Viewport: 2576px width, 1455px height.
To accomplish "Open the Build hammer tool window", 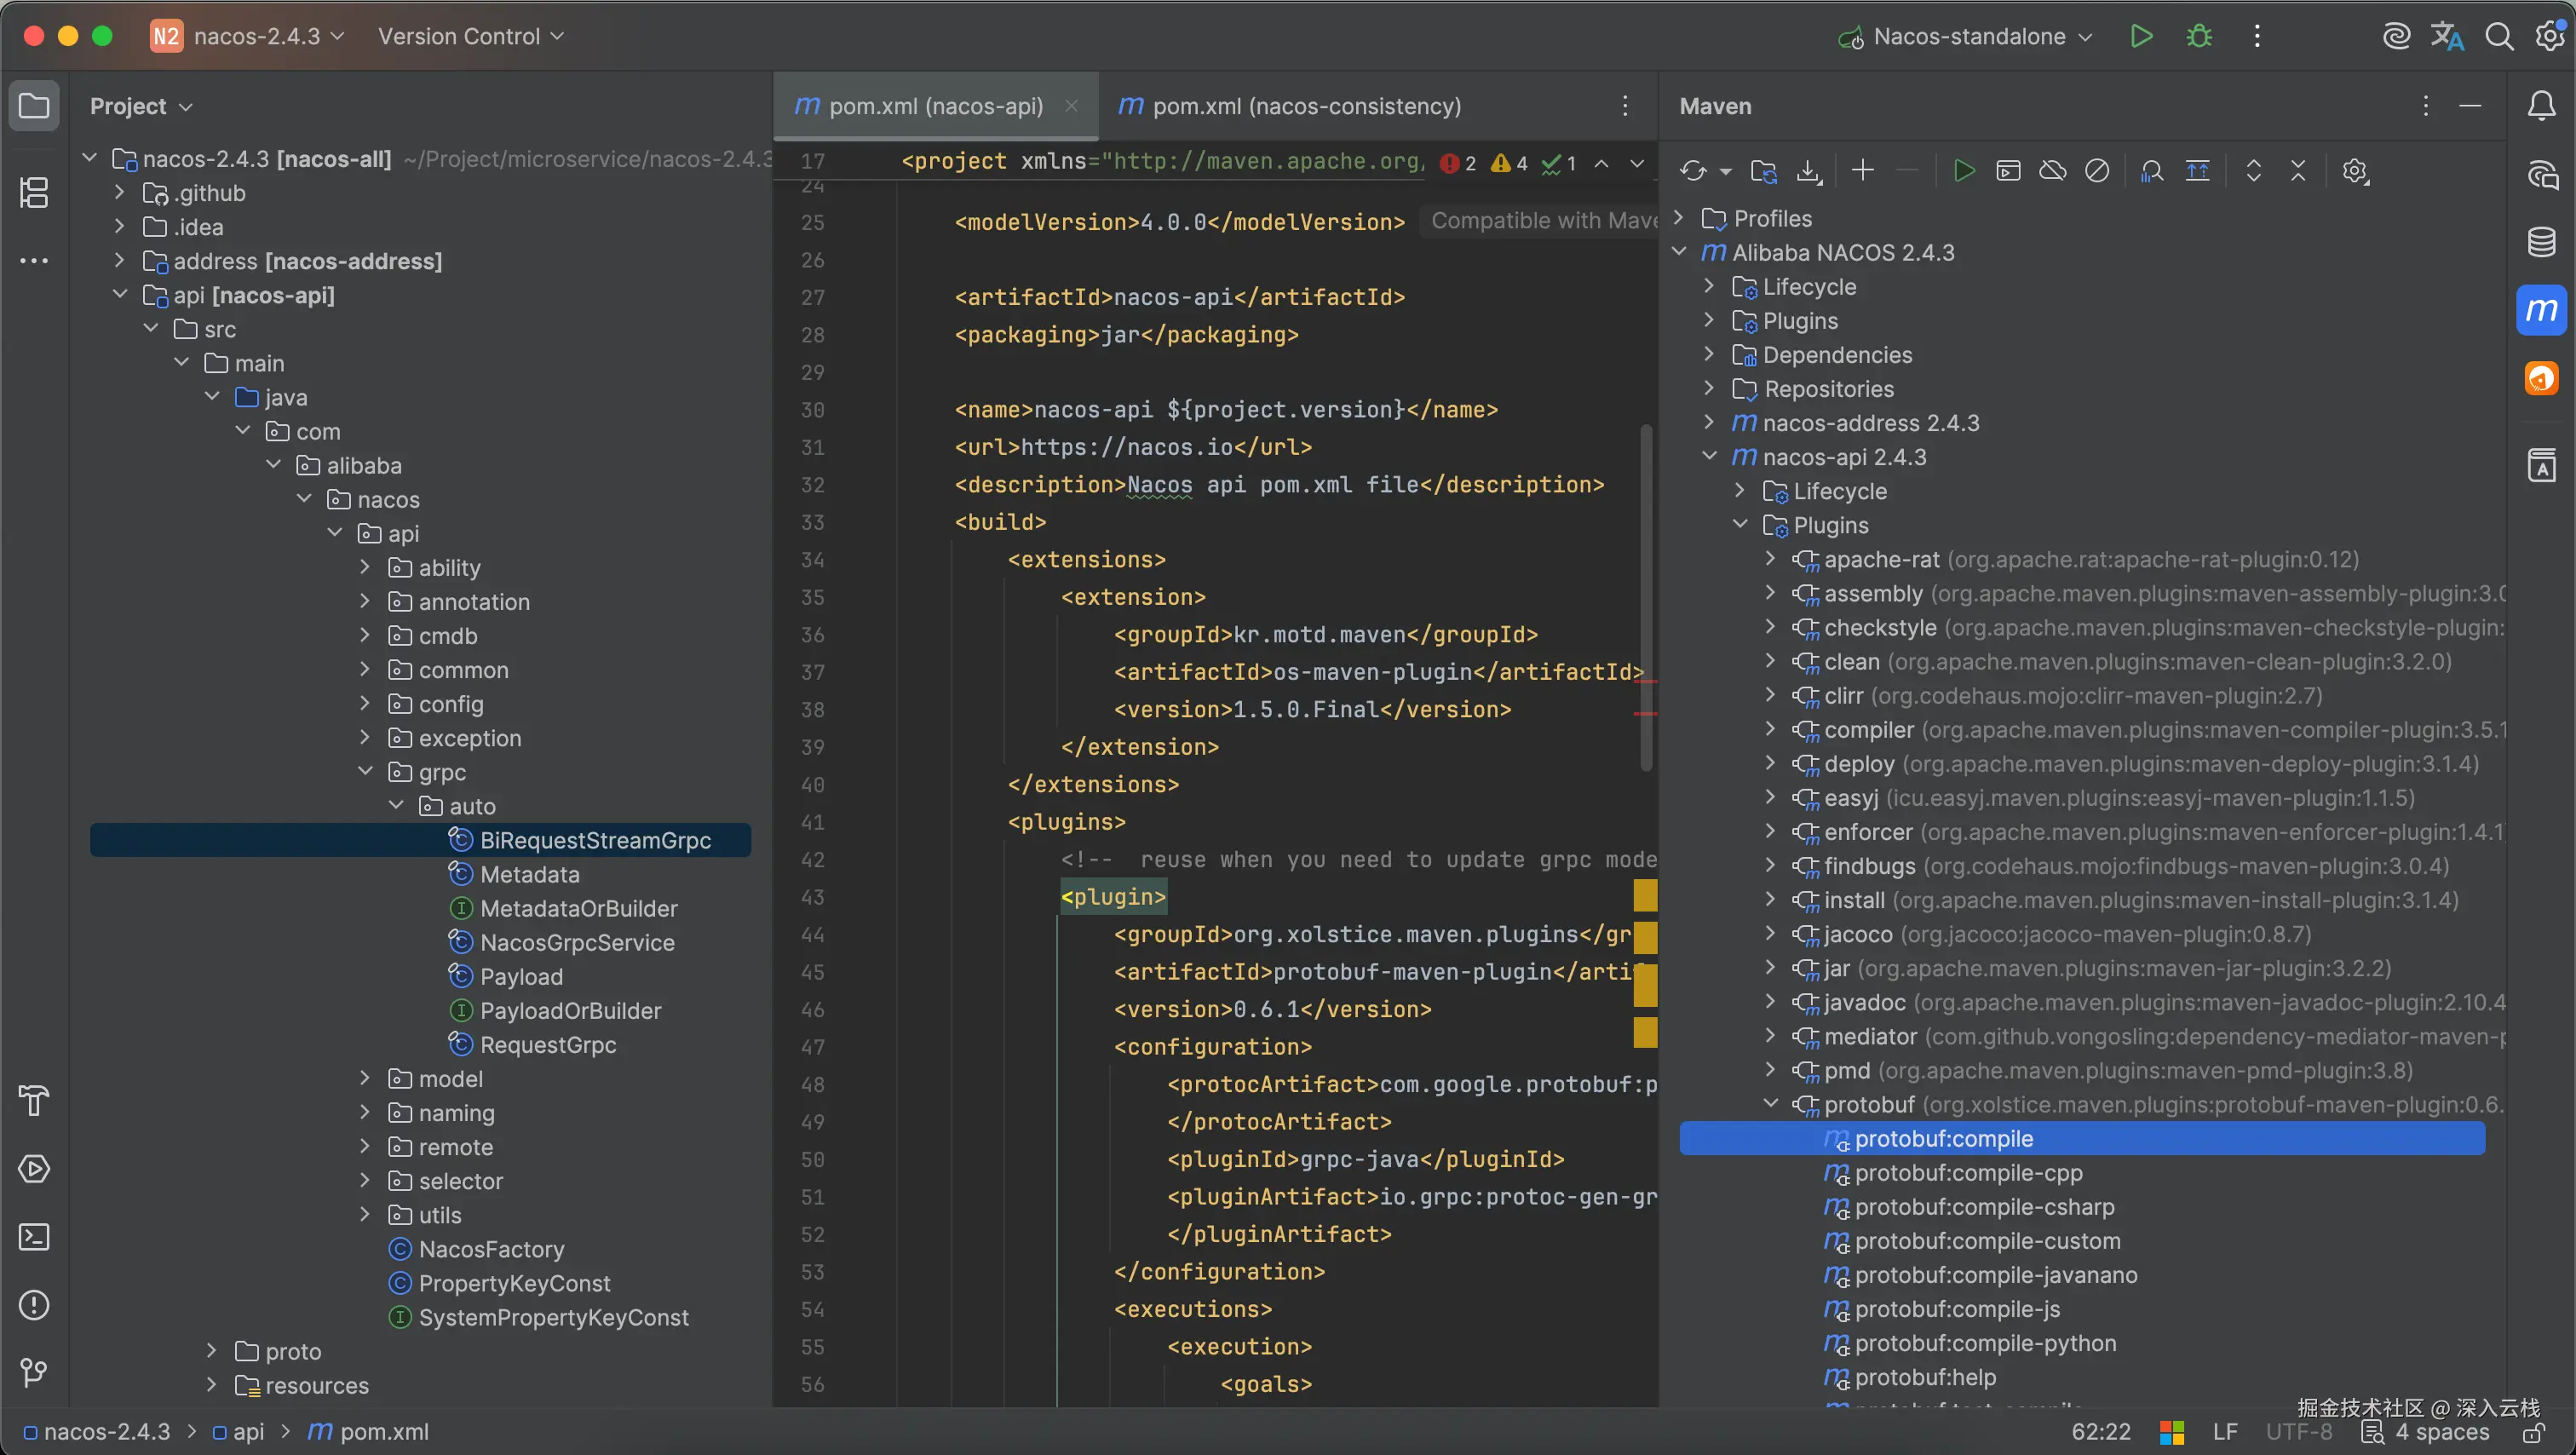I will click(34, 1100).
